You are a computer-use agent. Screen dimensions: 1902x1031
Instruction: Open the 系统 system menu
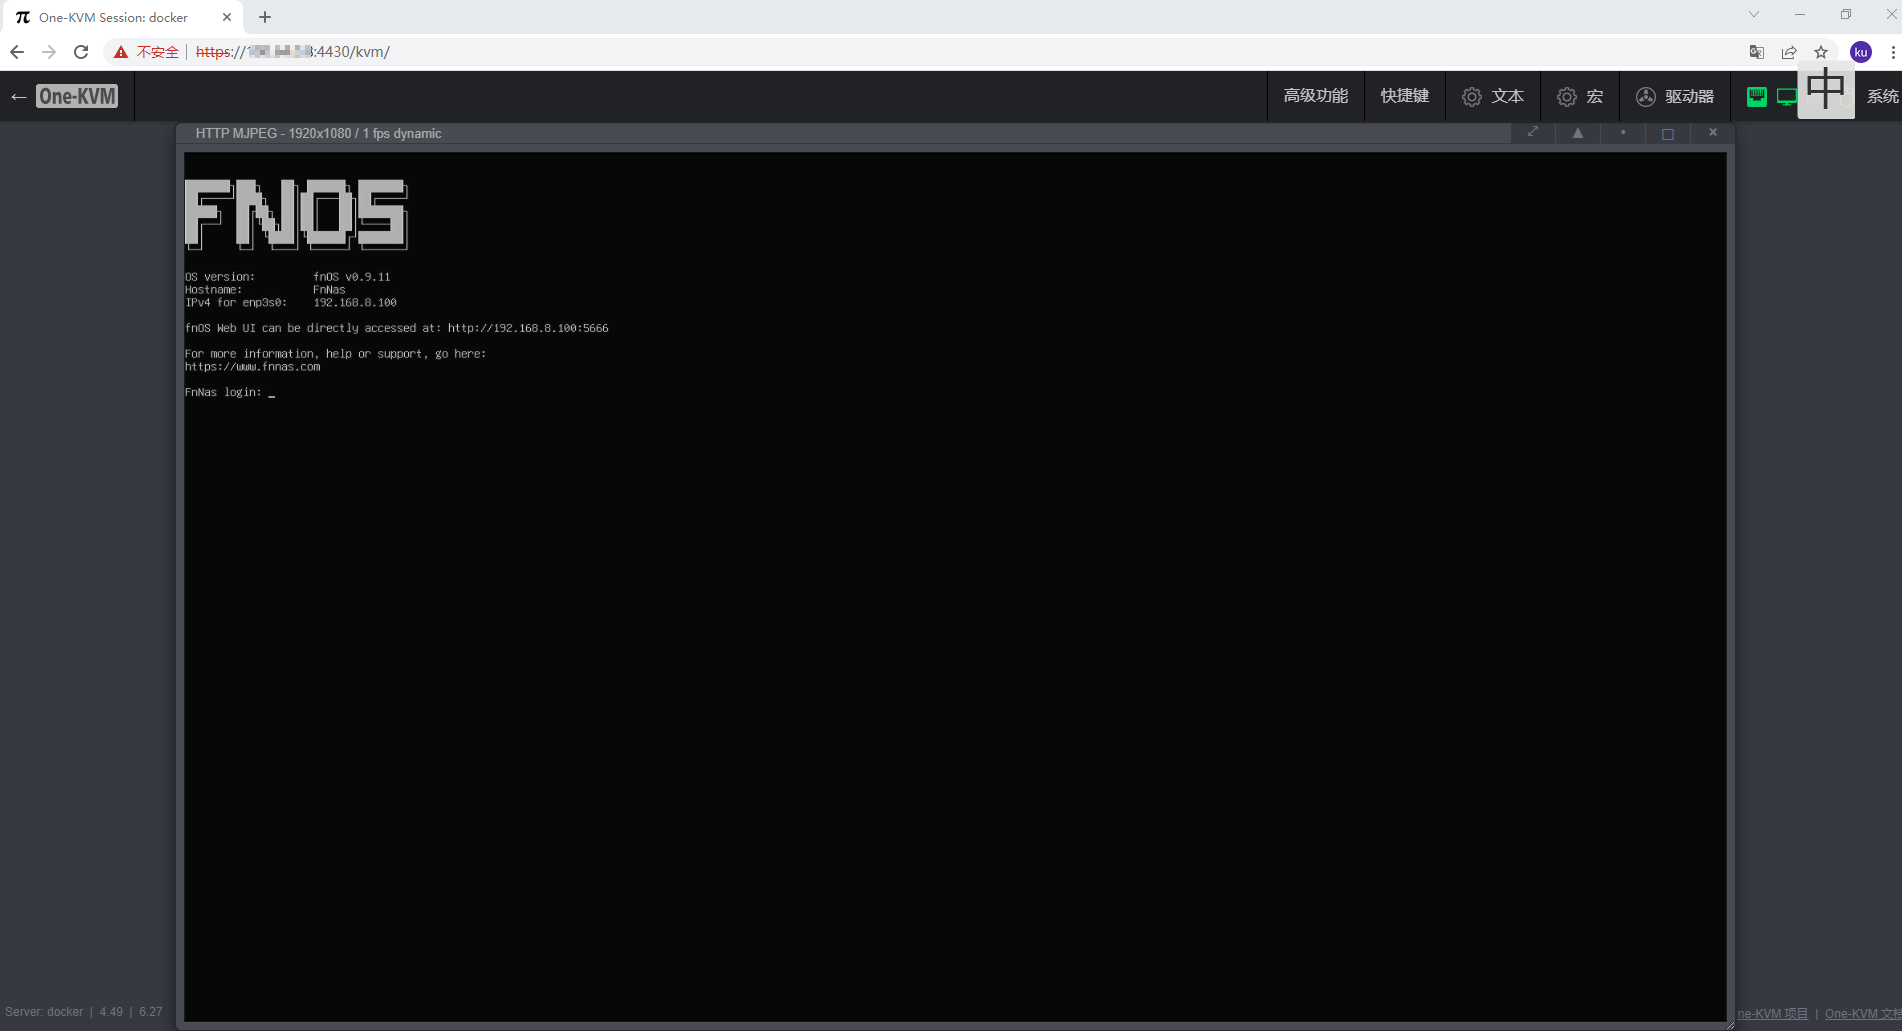1881,96
